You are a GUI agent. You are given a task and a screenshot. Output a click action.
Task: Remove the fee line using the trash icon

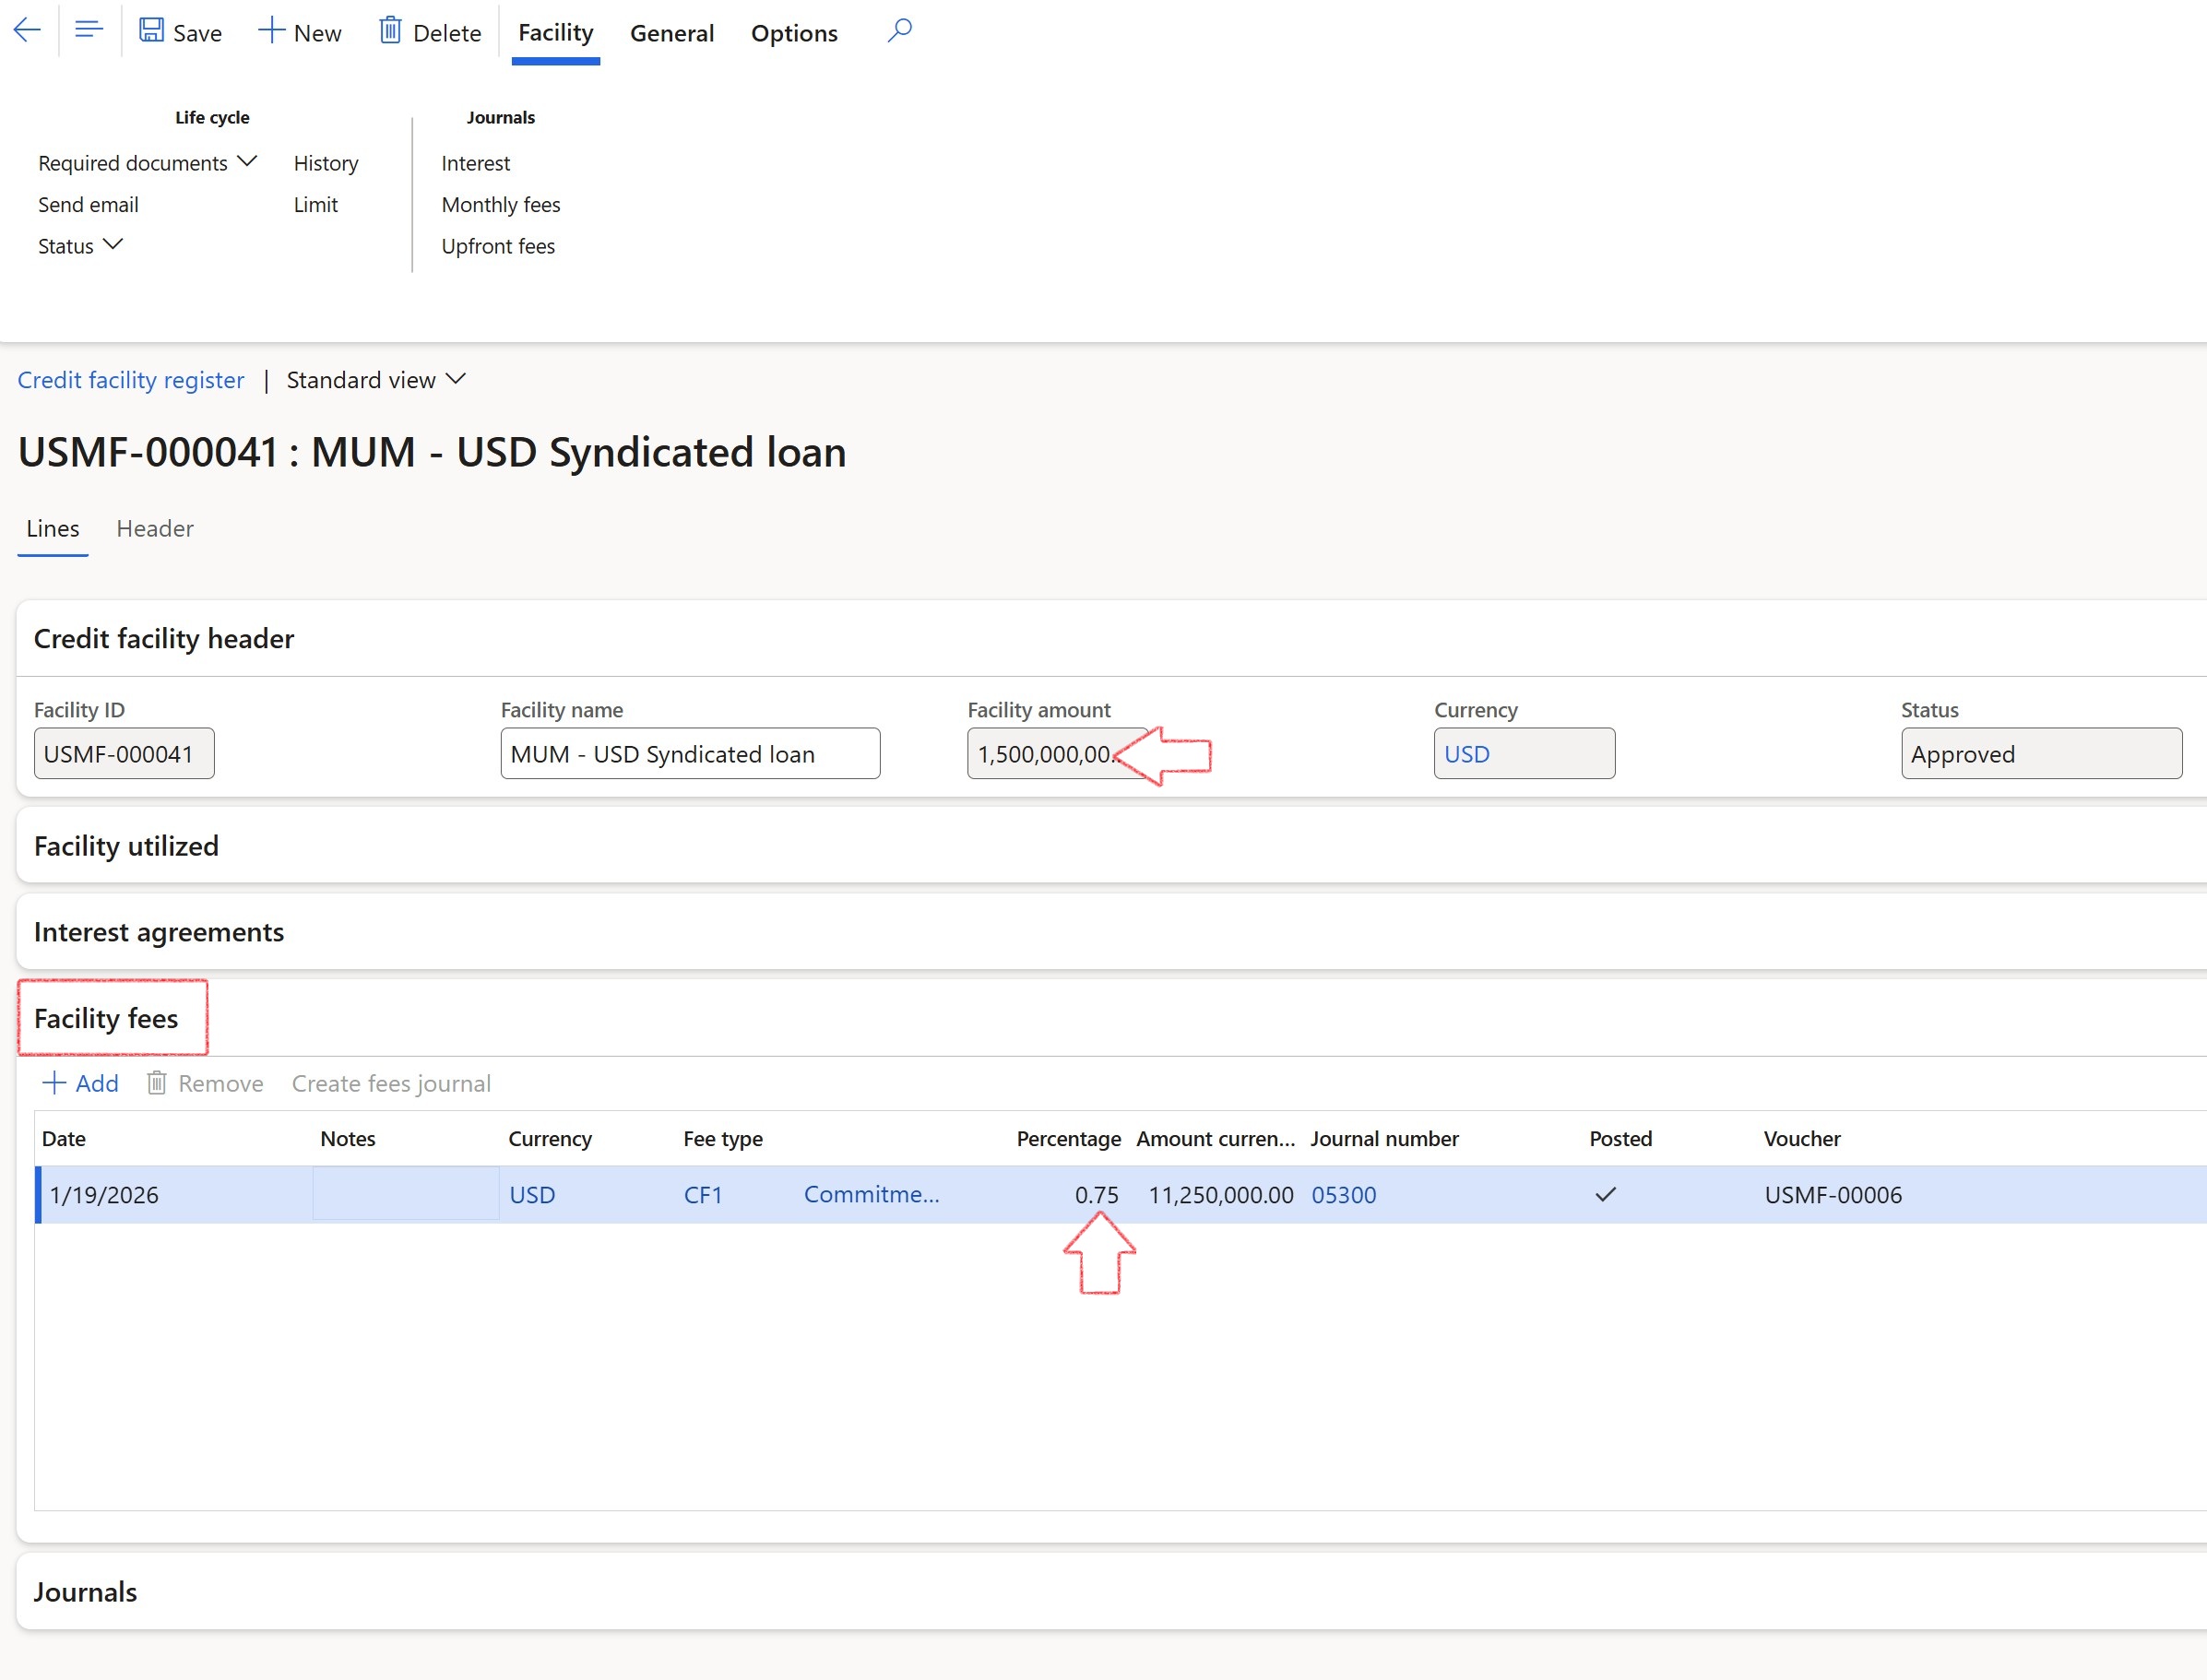157,1083
